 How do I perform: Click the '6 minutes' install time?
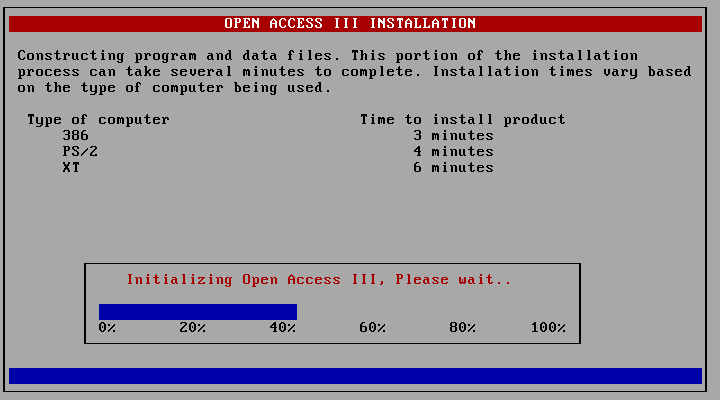[453, 168]
